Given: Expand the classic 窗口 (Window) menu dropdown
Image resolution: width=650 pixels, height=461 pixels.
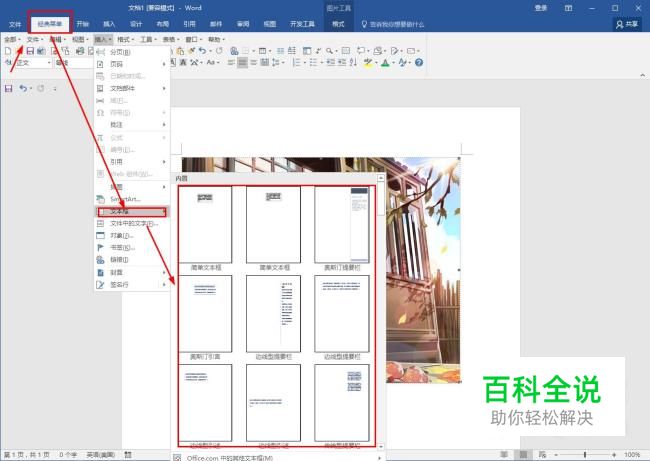Looking at the screenshot, I should pos(193,39).
